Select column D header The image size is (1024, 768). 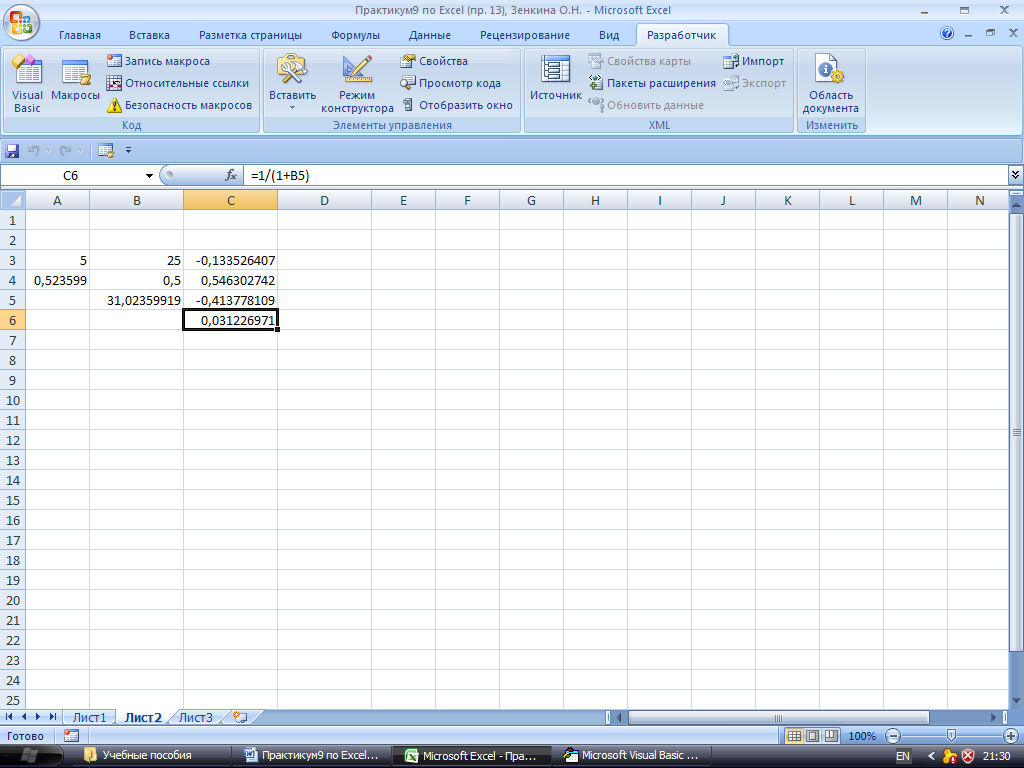pos(324,200)
